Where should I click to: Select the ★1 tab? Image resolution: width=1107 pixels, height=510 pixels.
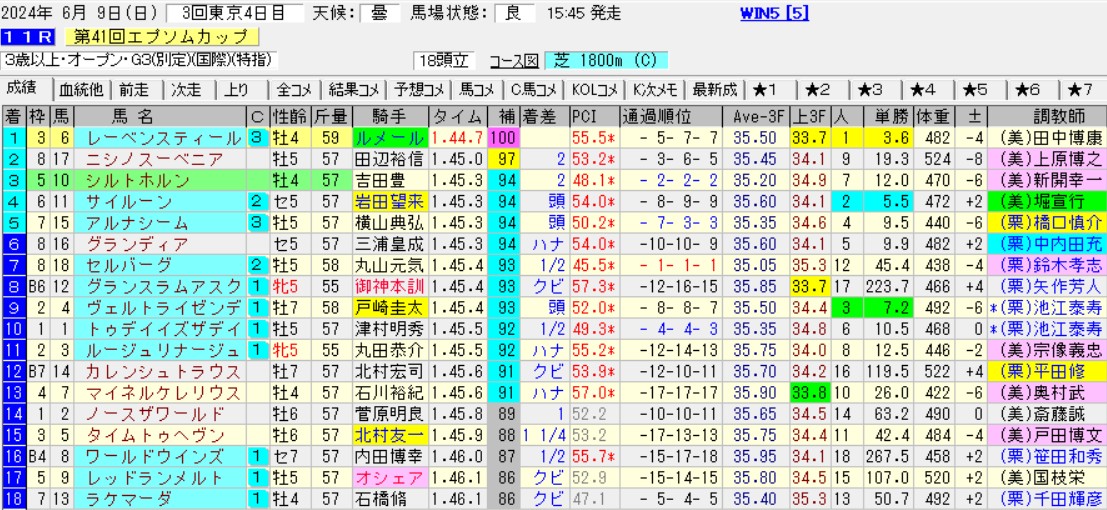[x=772, y=89]
